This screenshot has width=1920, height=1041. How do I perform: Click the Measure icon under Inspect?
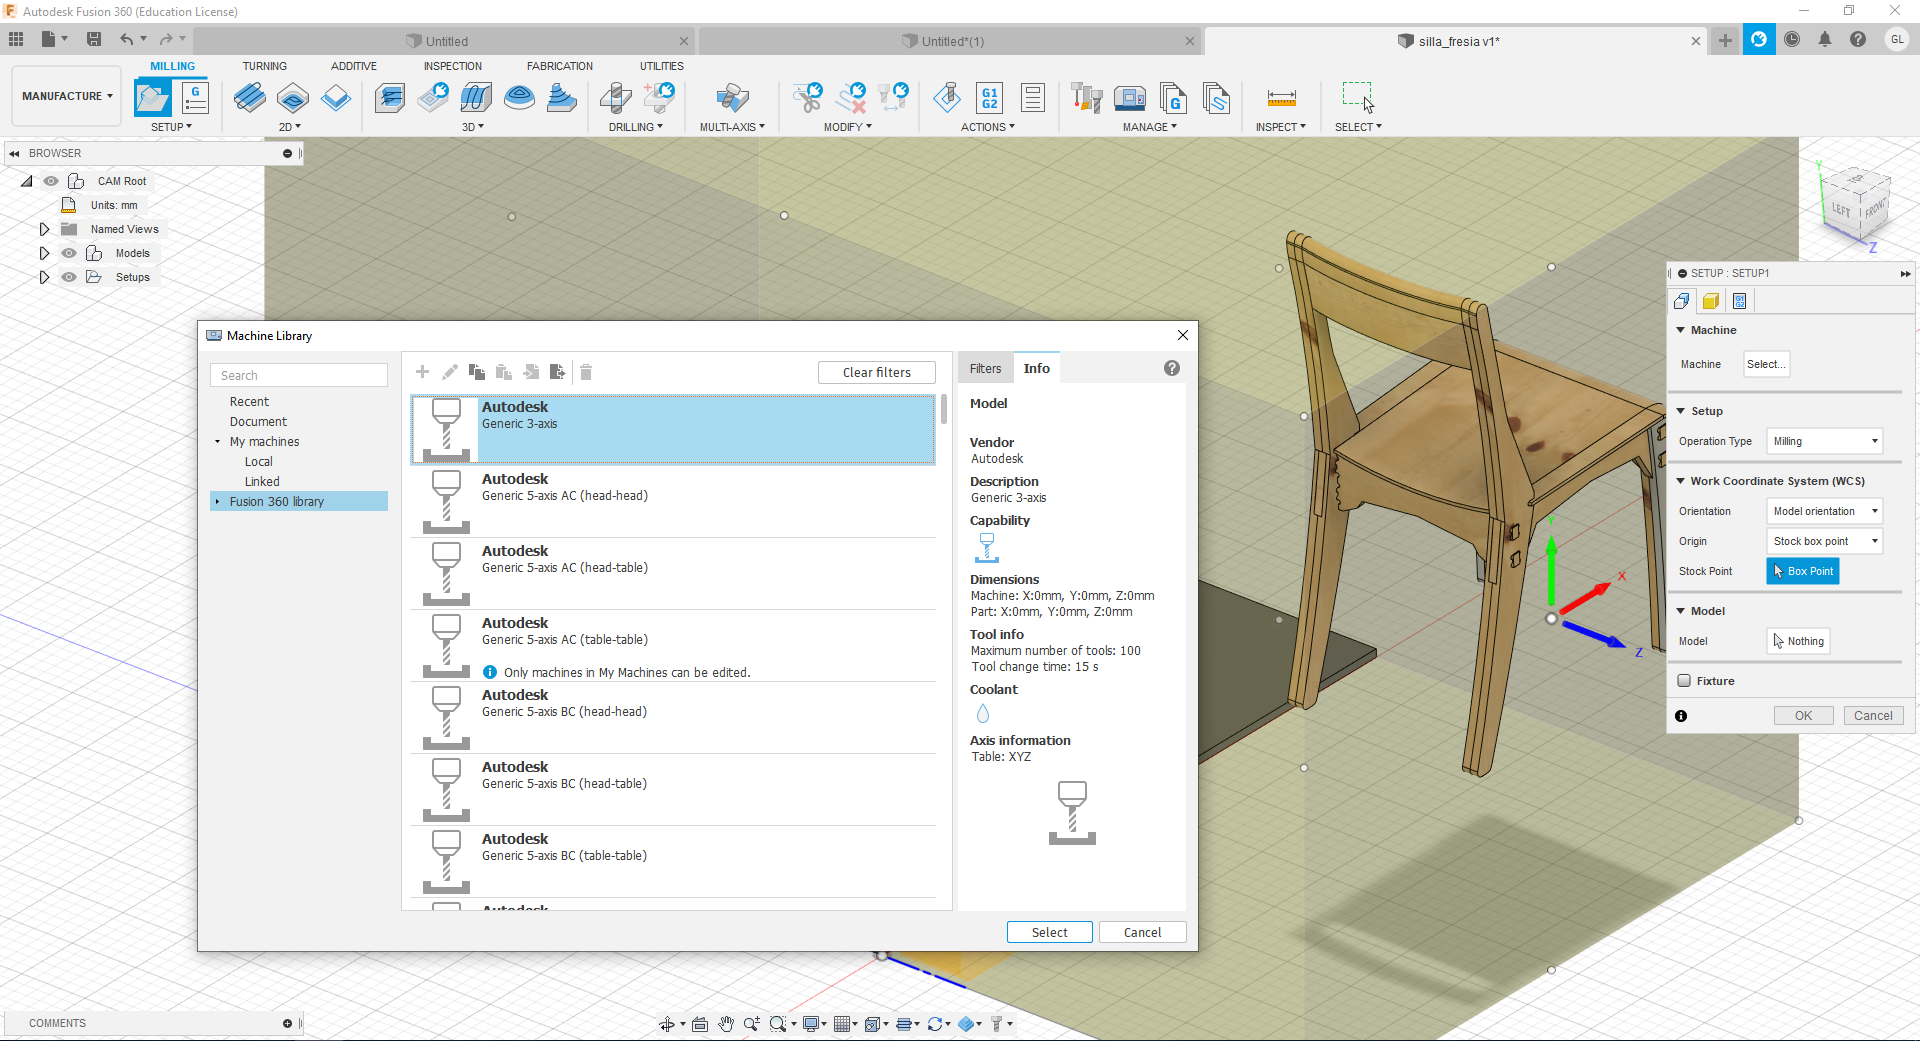tap(1281, 98)
